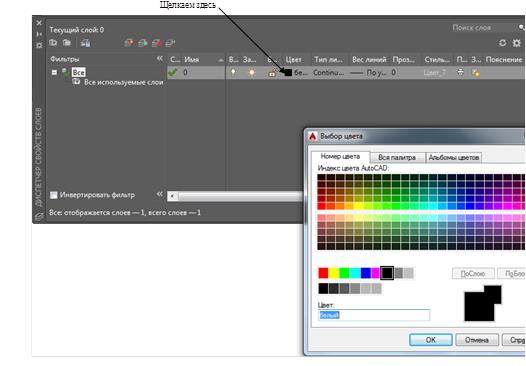Viewport: 526px width, 366px height.
Task: Switch to 'Вся палитра' tab
Action: pos(397,157)
